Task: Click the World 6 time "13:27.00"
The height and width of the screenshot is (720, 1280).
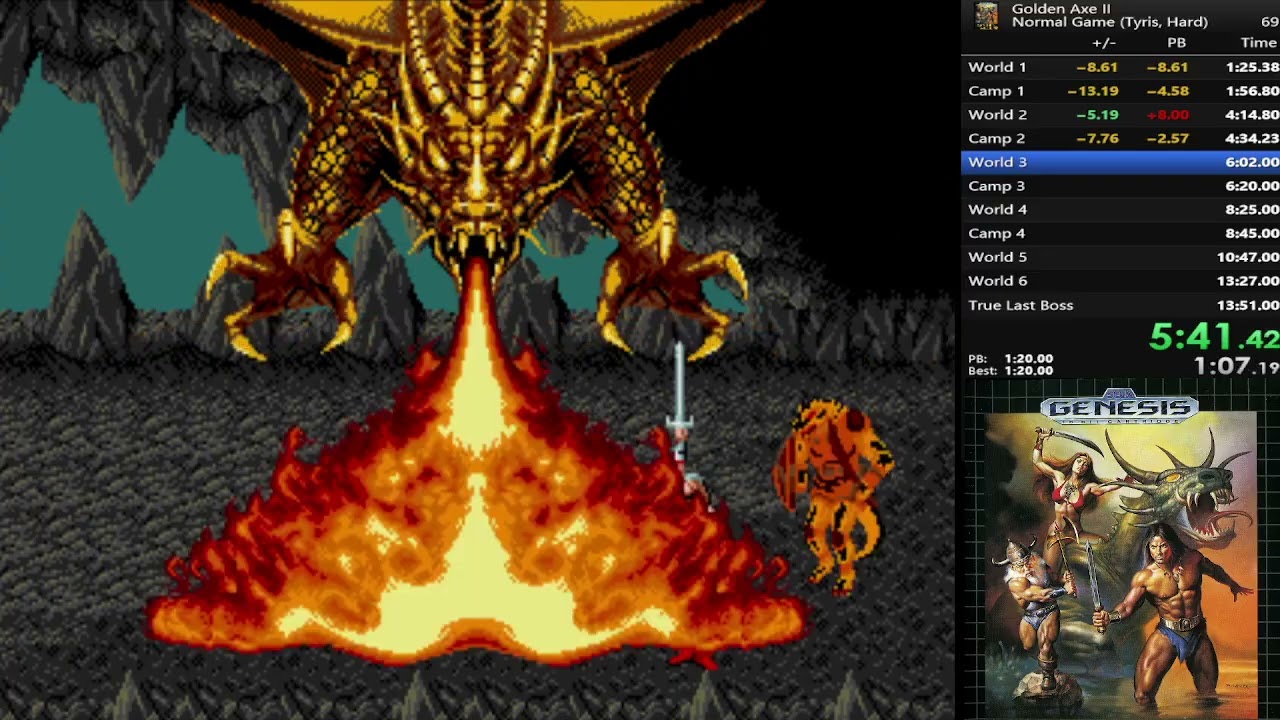Action: pos(1248,281)
